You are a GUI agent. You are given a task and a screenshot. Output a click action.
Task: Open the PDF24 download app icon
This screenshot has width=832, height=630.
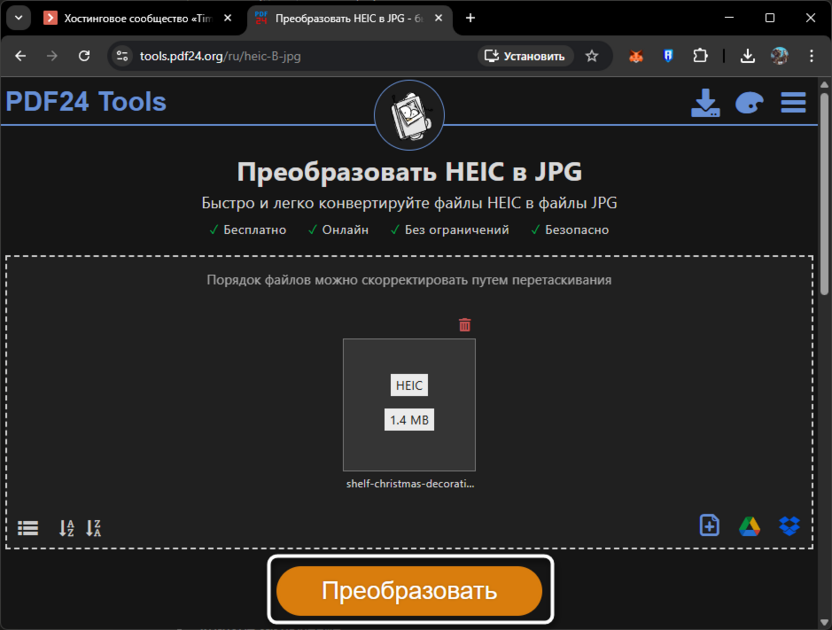click(x=705, y=102)
